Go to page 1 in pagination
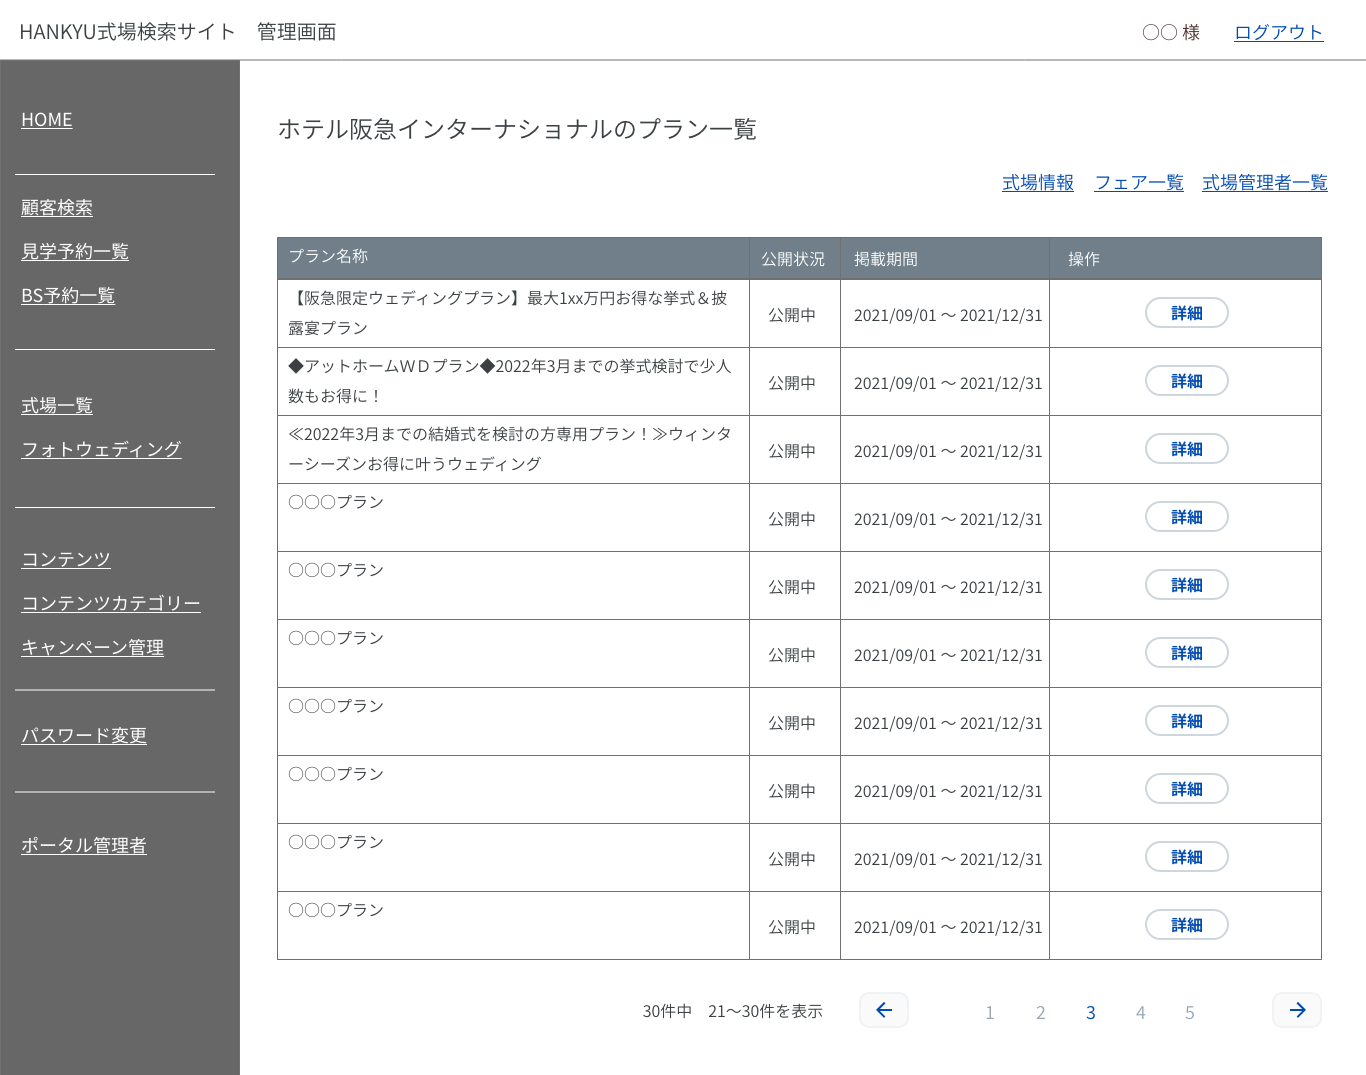The width and height of the screenshot is (1366, 1075). click(990, 1013)
